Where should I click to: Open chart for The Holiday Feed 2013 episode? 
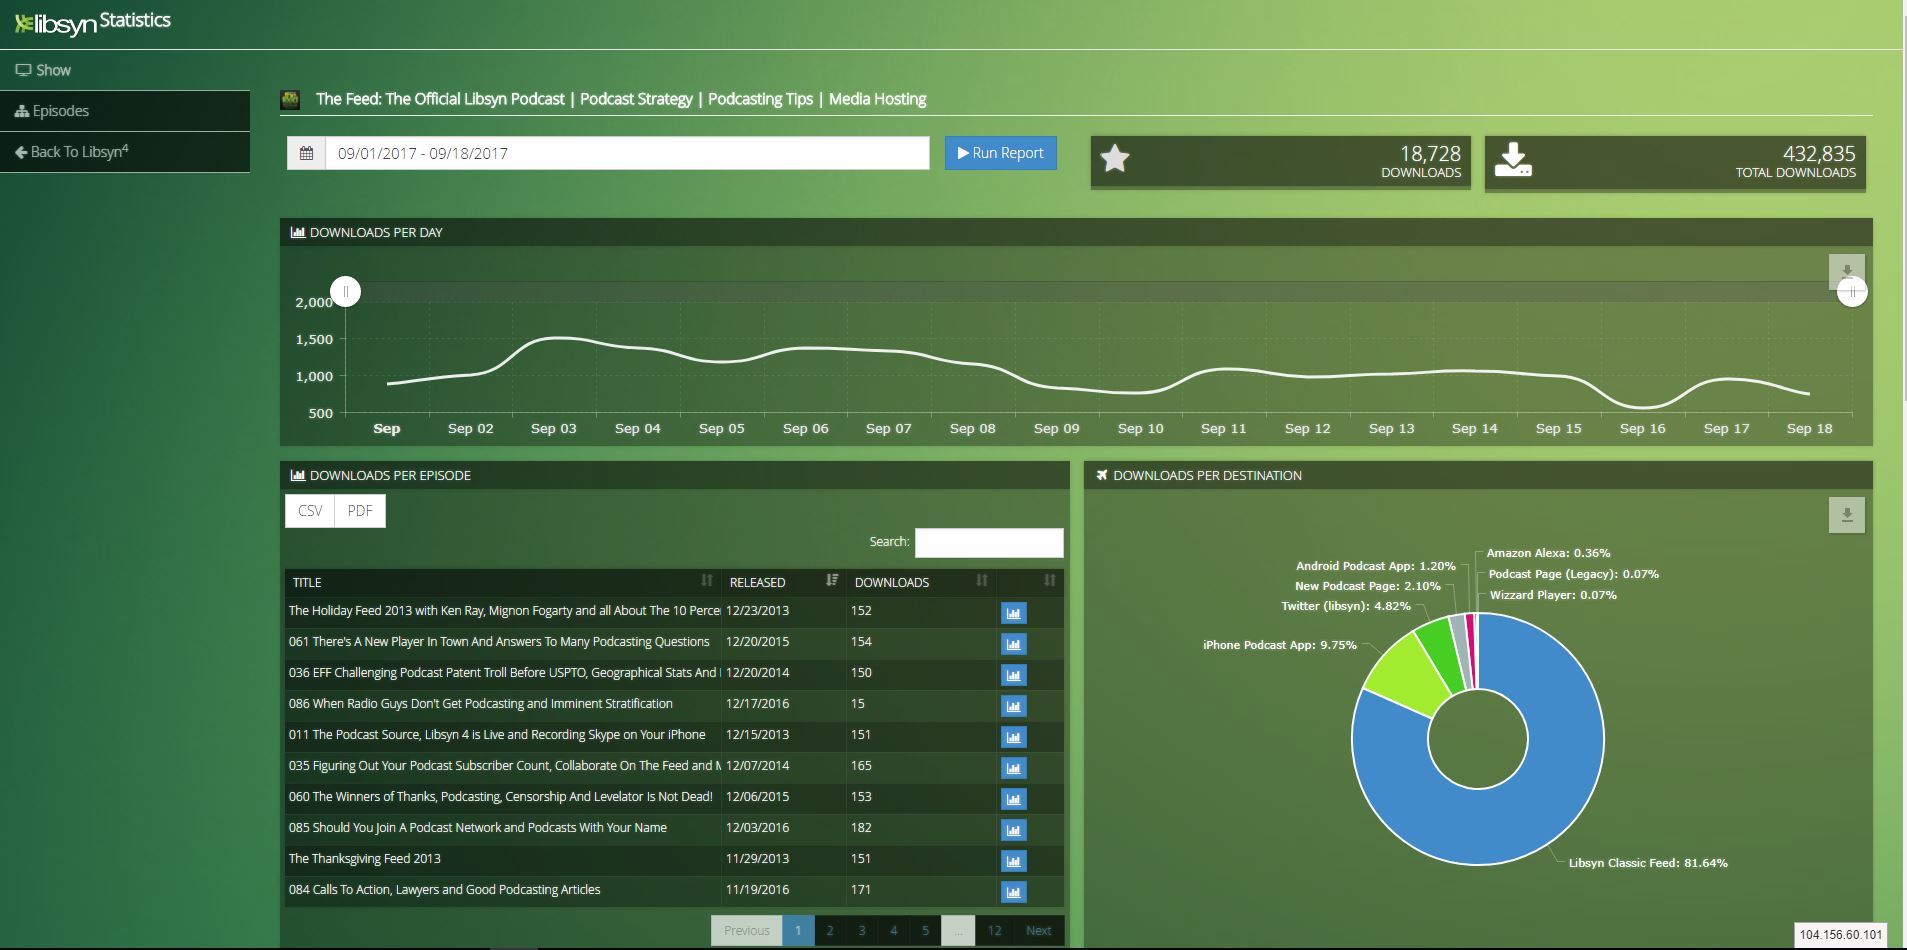coord(1013,614)
